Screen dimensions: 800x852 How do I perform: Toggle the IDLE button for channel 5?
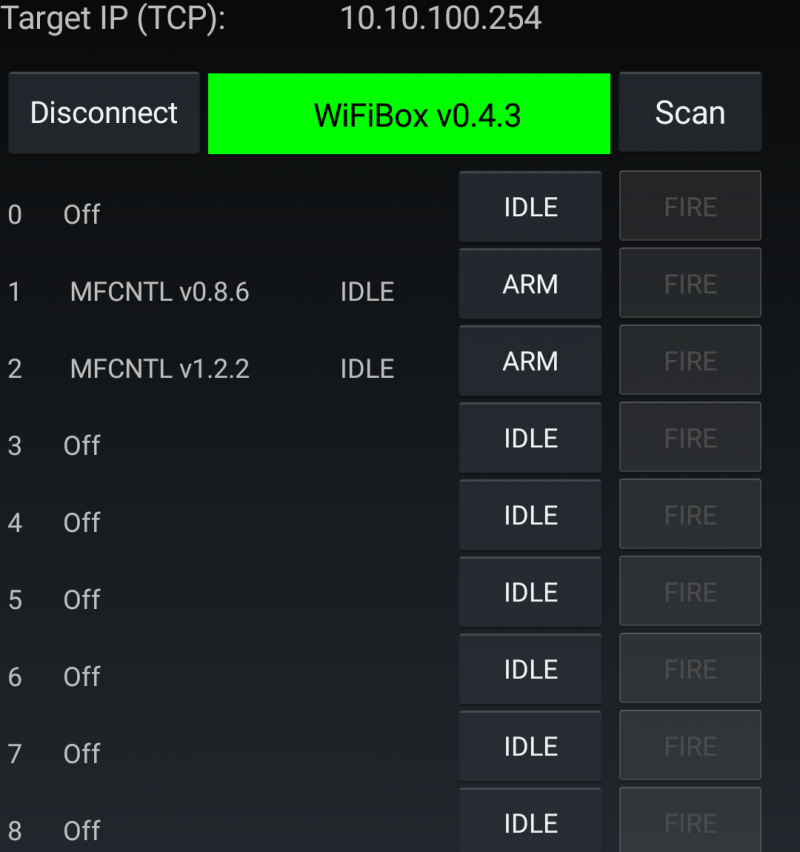(530, 592)
